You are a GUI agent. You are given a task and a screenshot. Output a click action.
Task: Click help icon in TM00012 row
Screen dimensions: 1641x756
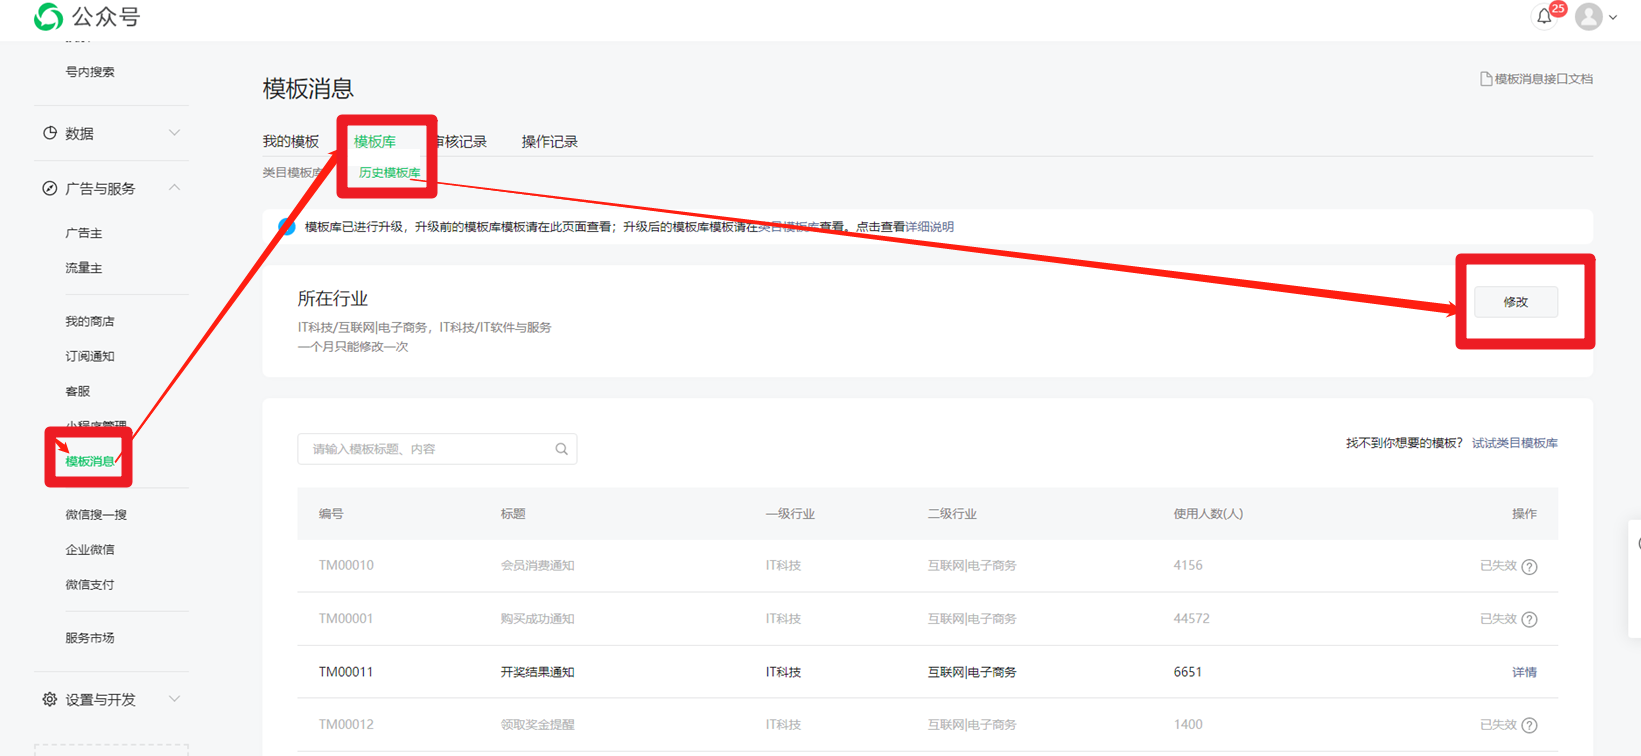pos(1529,726)
